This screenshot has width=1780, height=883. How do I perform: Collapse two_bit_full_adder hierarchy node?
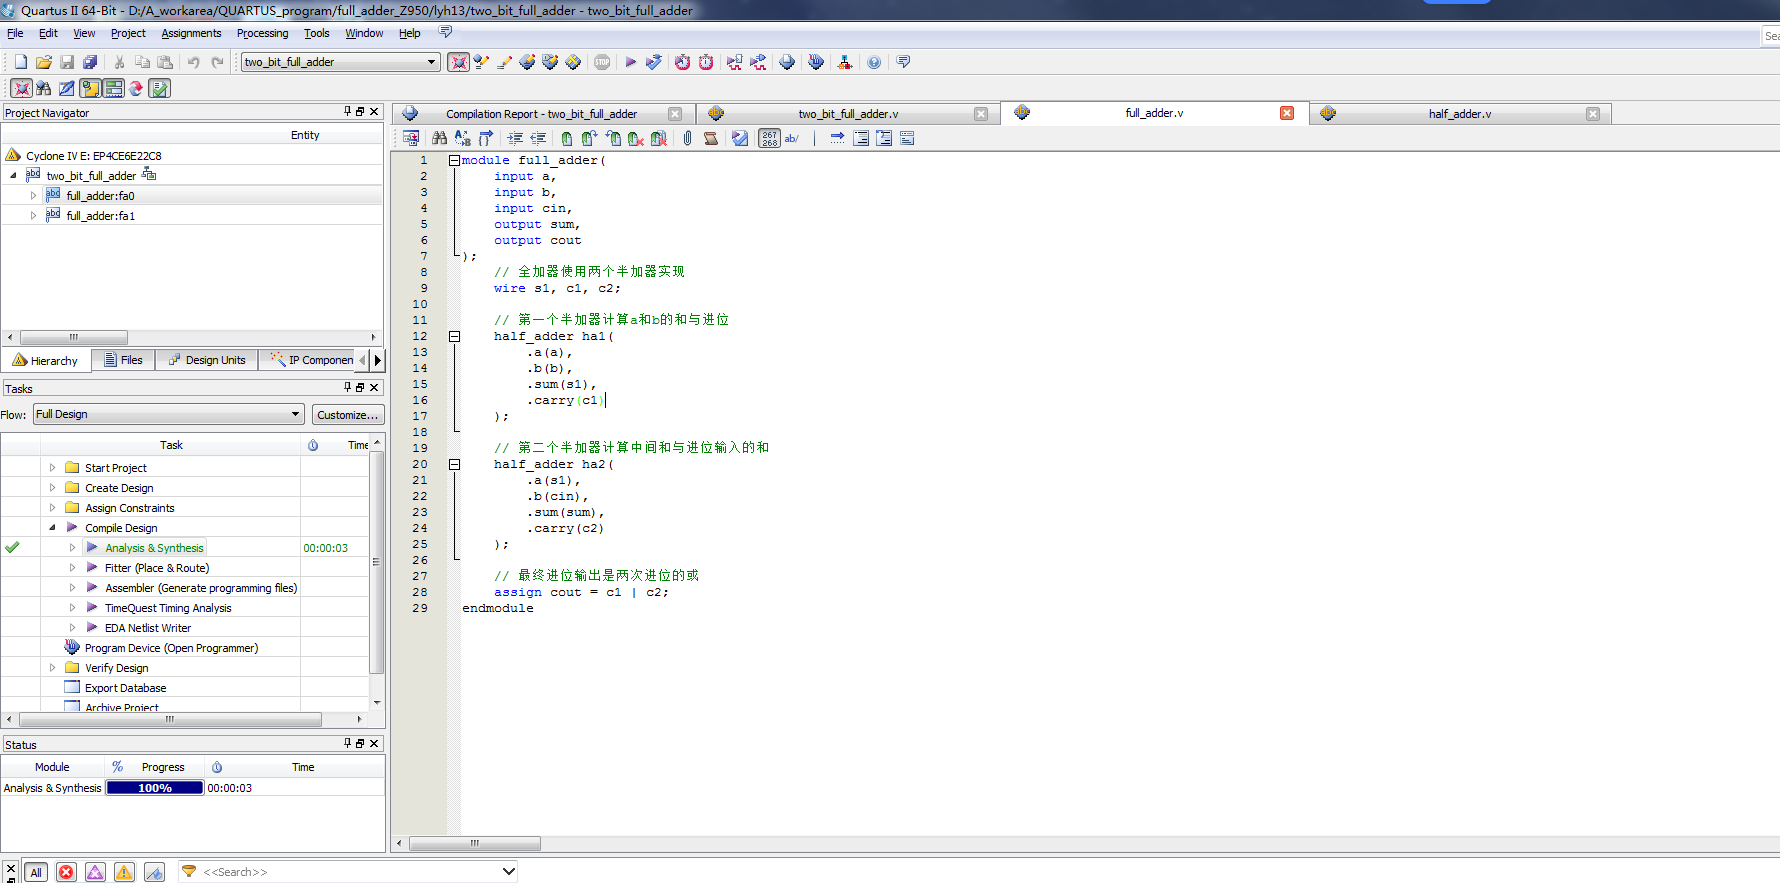coord(13,176)
